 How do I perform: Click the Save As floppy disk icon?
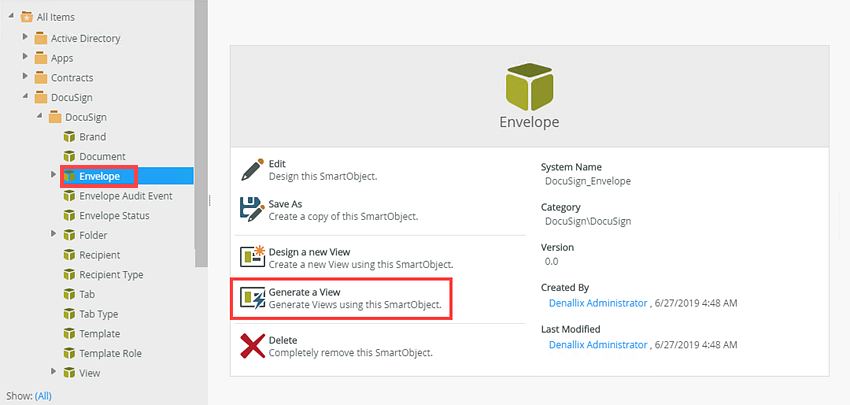point(252,209)
